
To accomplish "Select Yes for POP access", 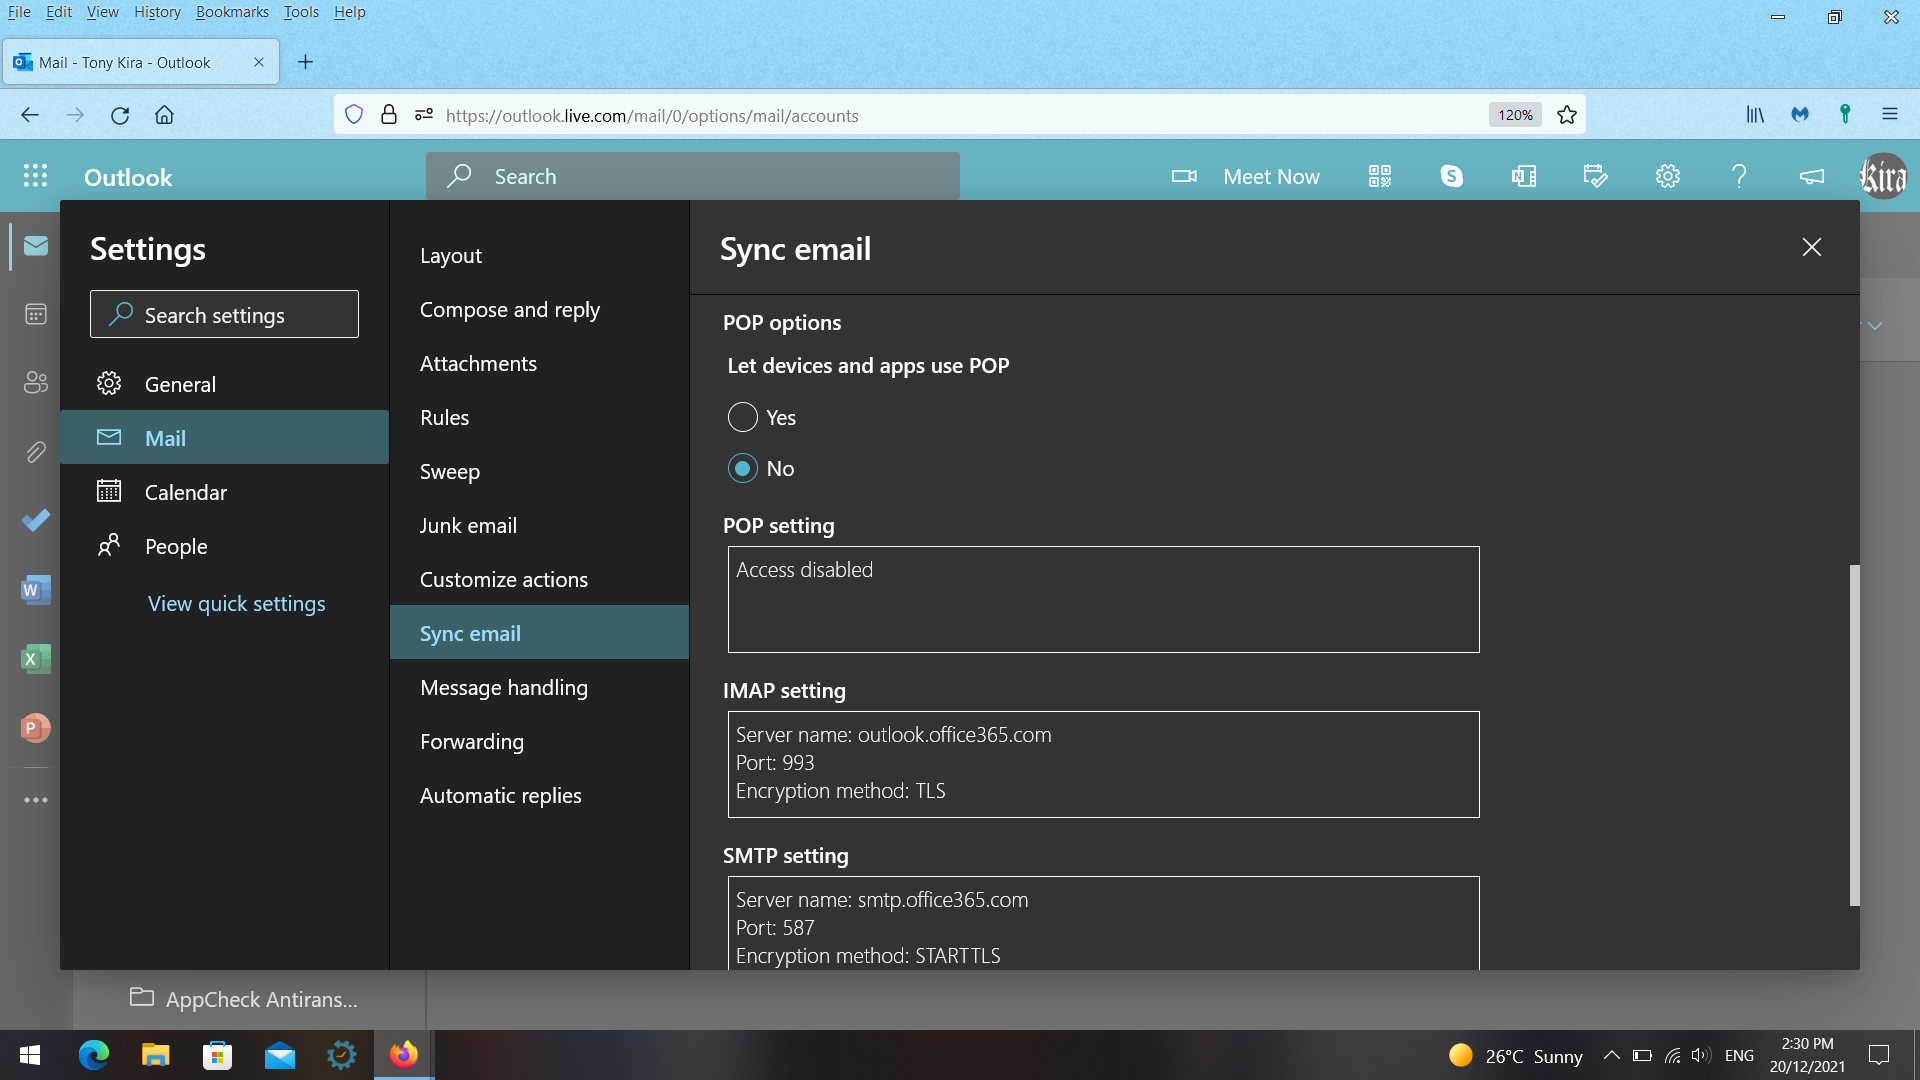I will (x=742, y=417).
